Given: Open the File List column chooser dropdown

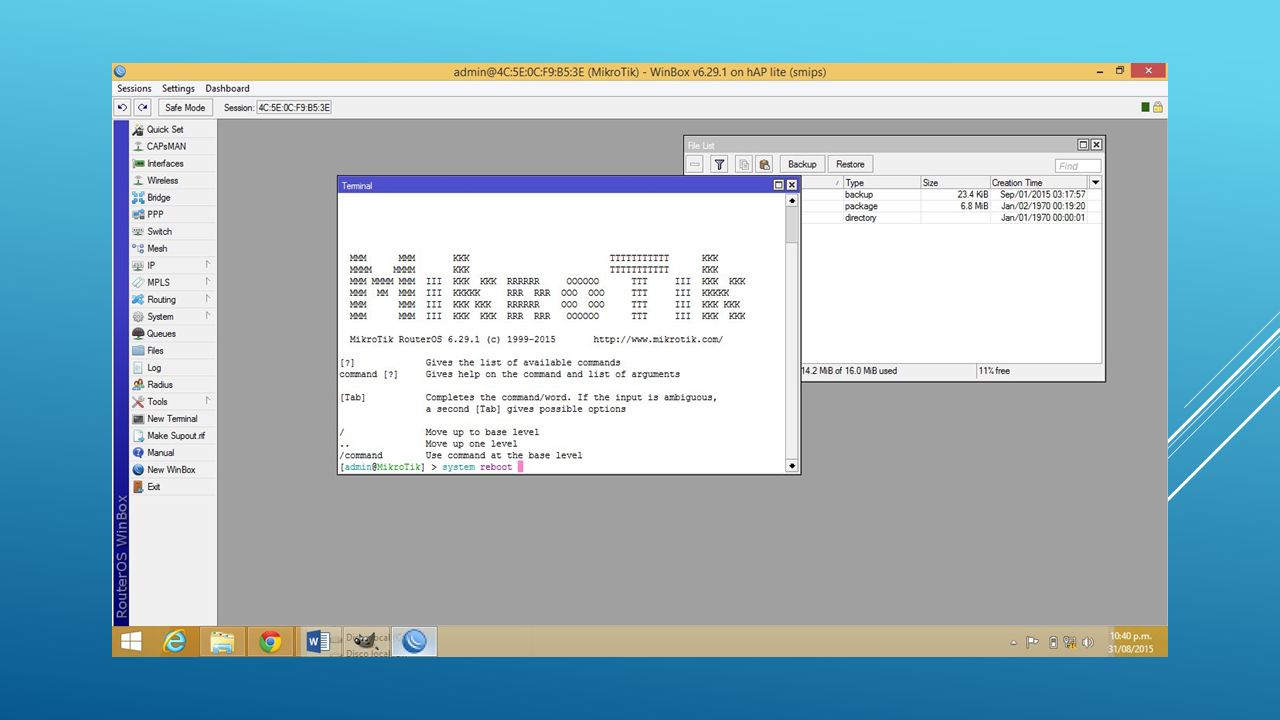Looking at the screenshot, I should (x=1095, y=182).
